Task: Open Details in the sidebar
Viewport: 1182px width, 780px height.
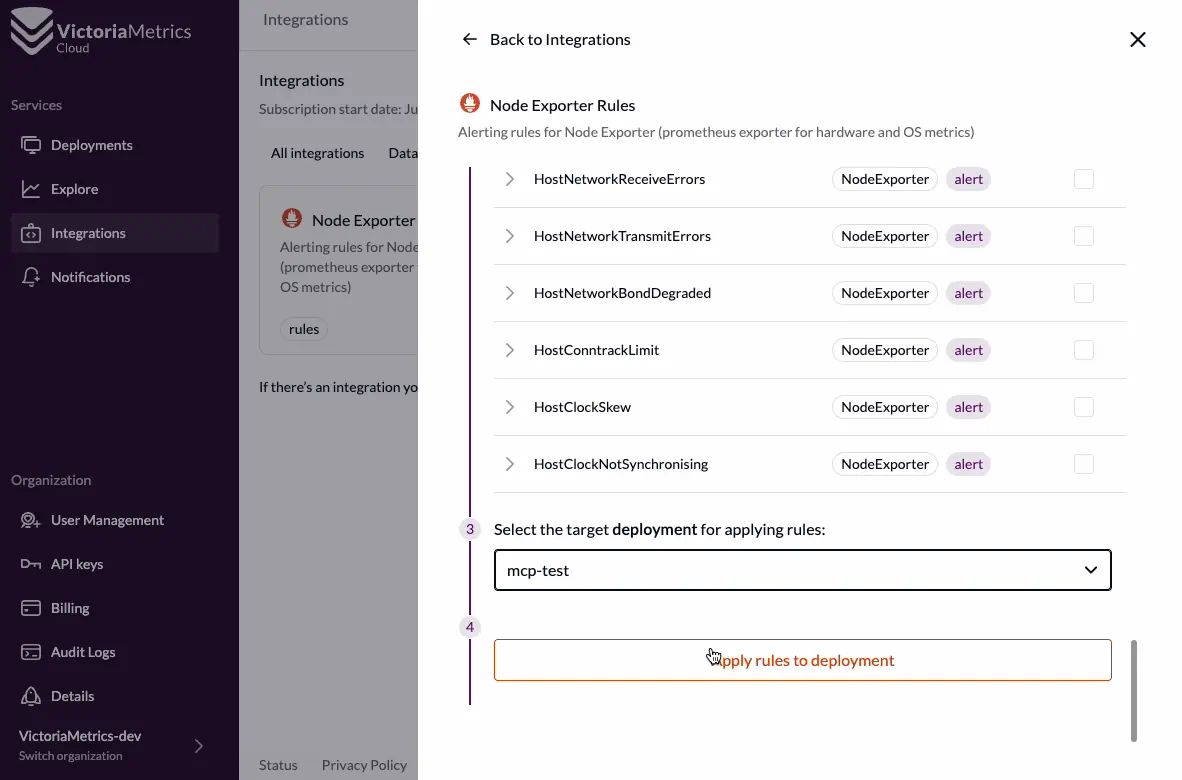Action: pos(115,696)
